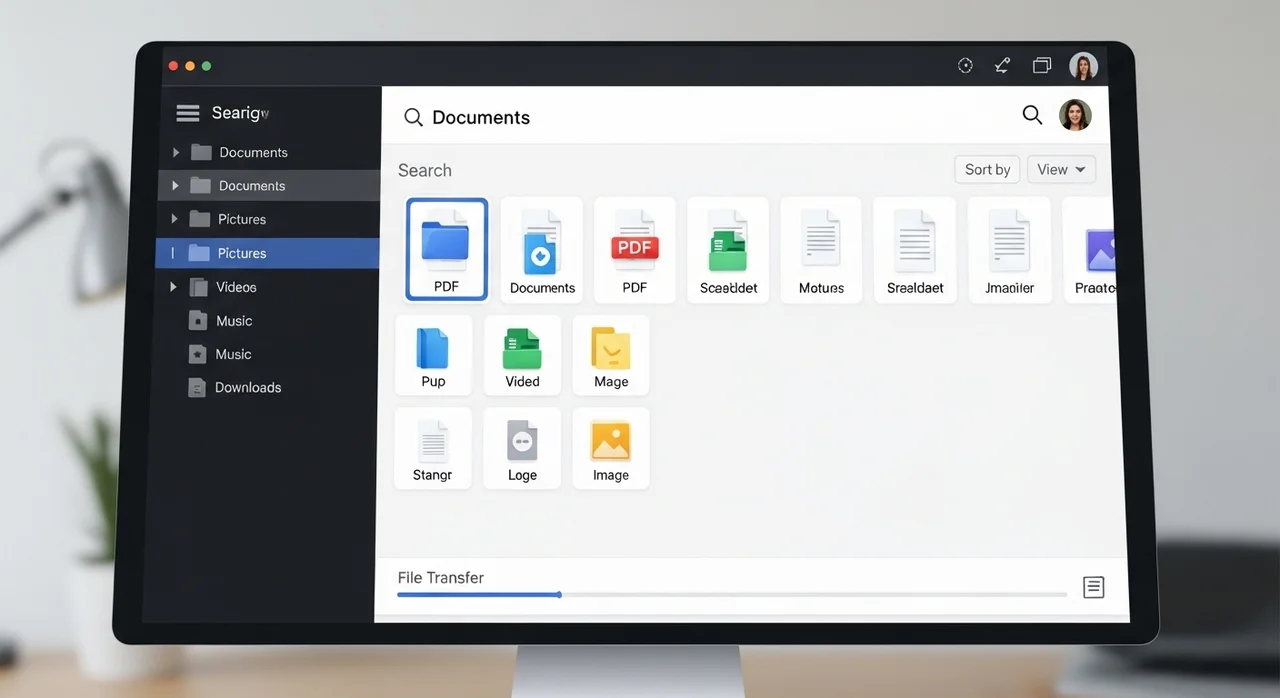Select Downloads in the sidebar

(x=248, y=388)
